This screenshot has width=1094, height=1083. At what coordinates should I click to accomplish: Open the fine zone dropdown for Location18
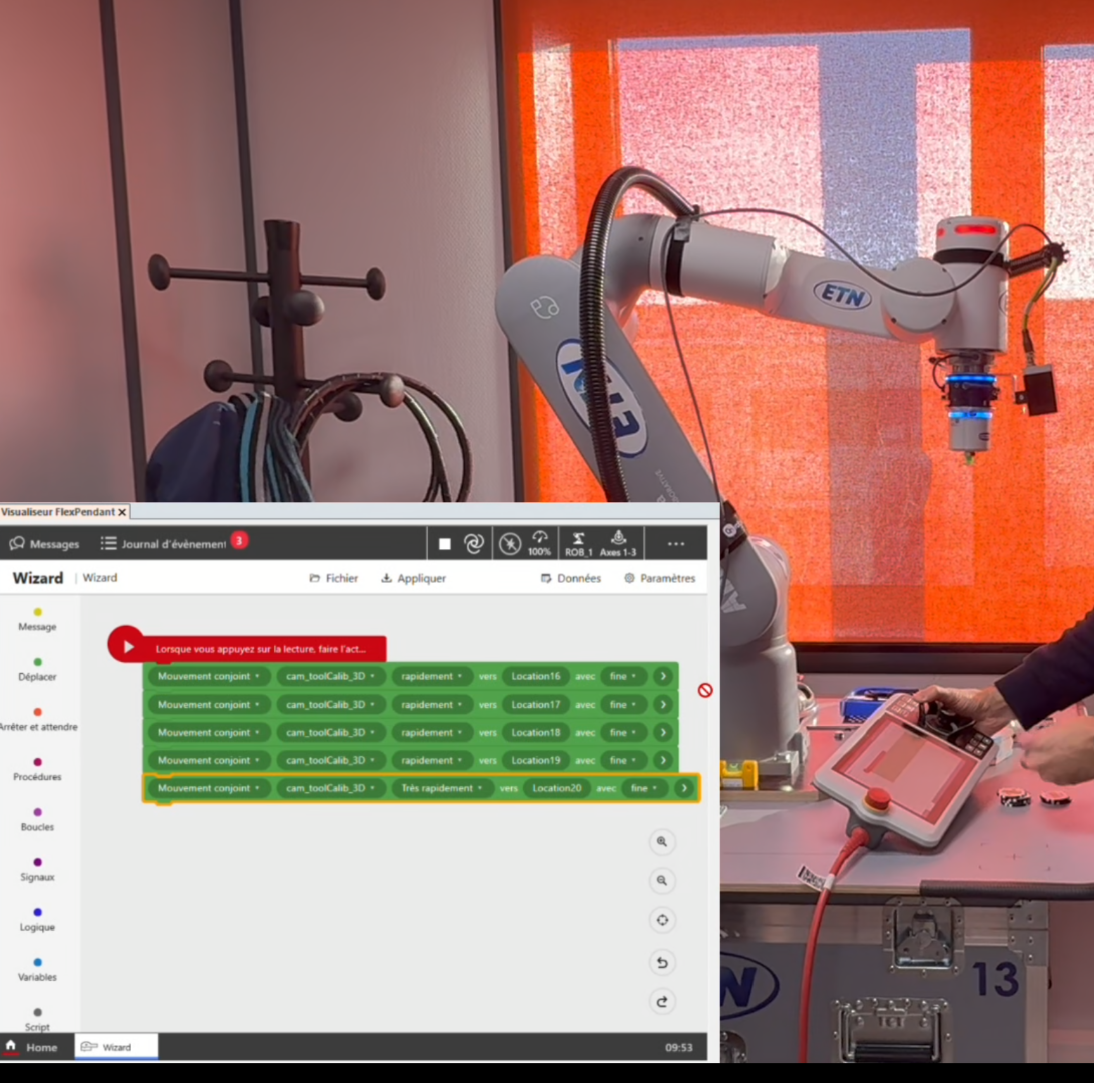point(624,732)
